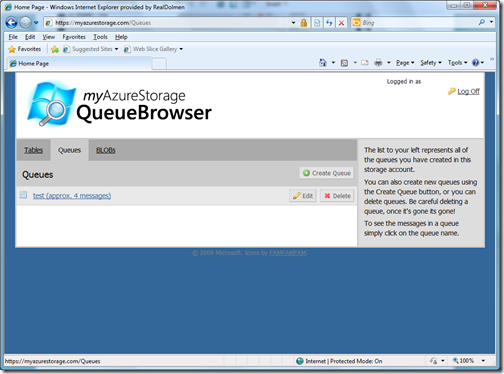Image resolution: width=504 pixels, height=374 pixels.
Task: Click the "Logged in as" text
Action: tap(404, 82)
